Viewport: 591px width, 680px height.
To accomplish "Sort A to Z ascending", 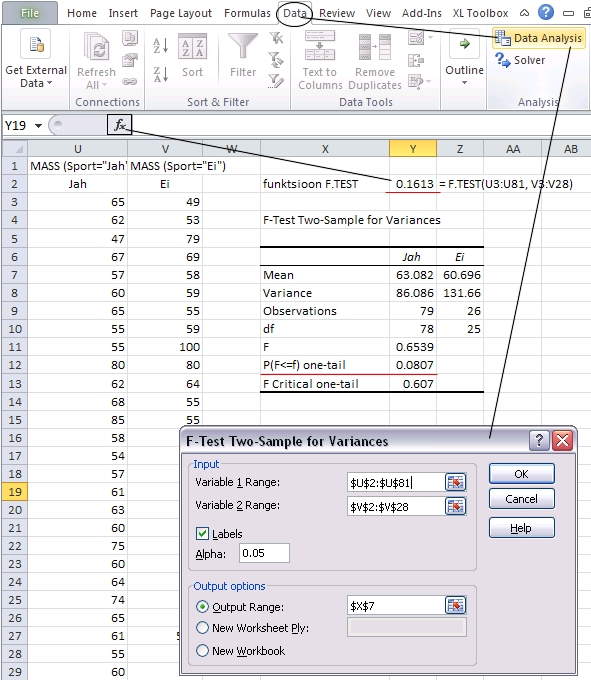I will pos(160,46).
